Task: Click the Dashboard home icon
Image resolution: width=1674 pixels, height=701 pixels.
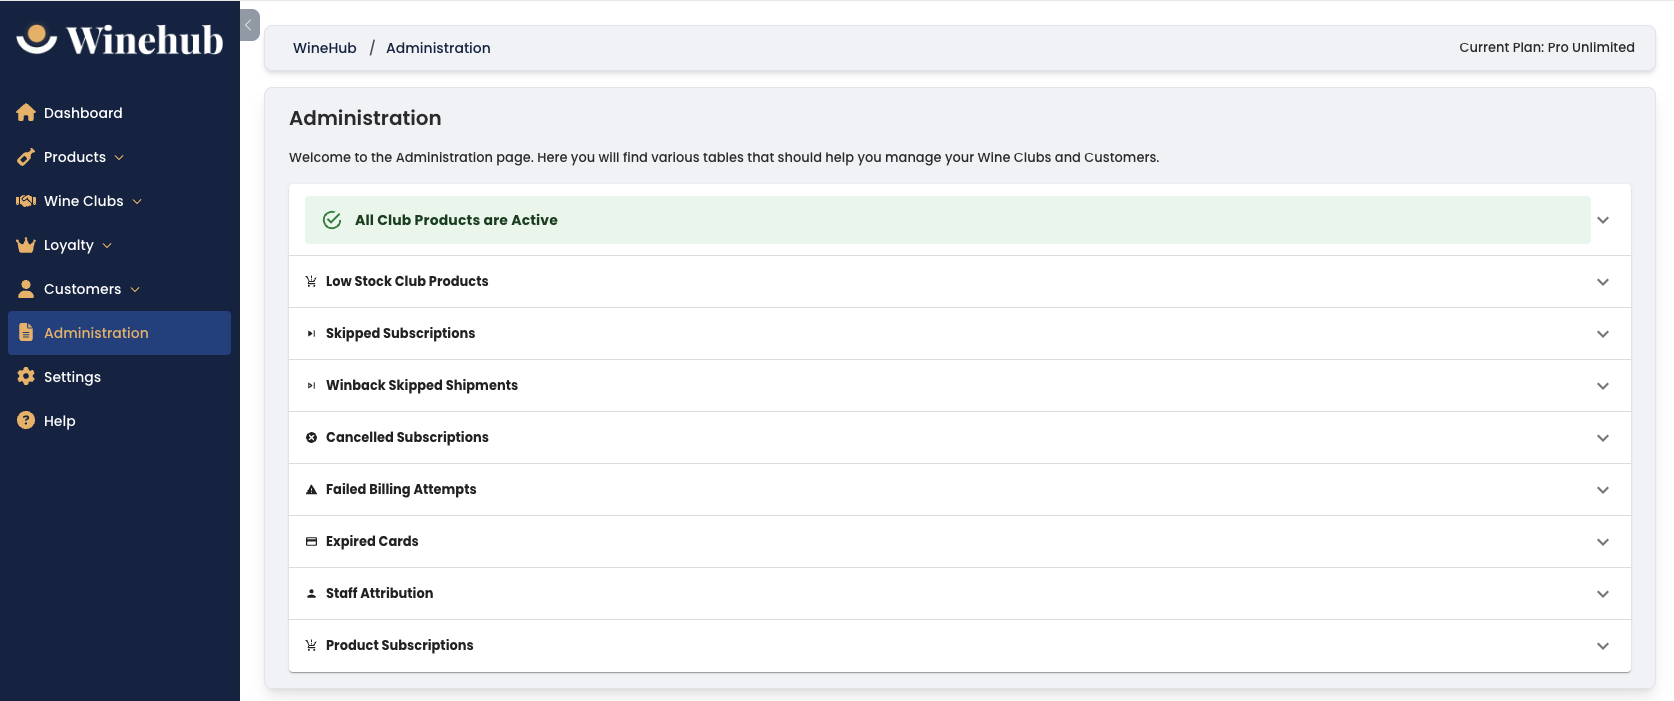Action: (26, 113)
